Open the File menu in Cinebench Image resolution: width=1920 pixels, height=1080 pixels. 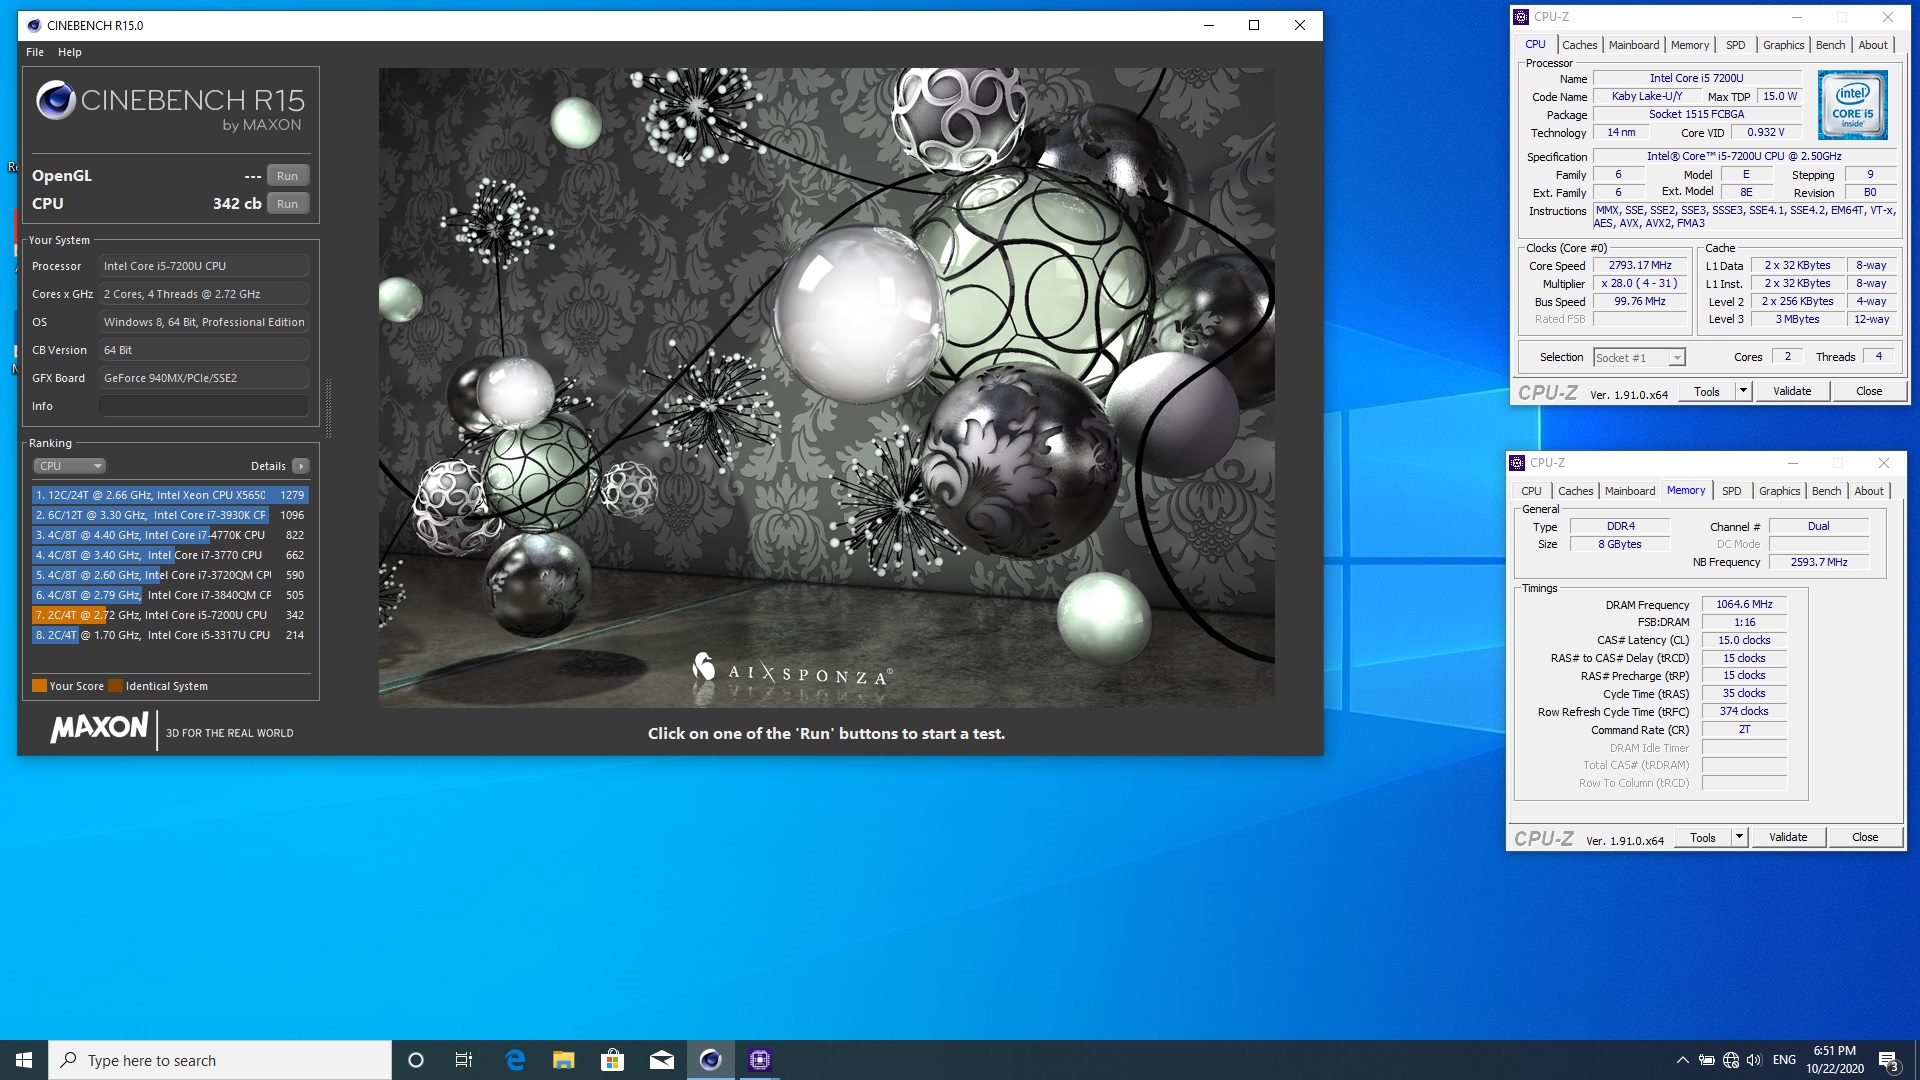click(35, 52)
